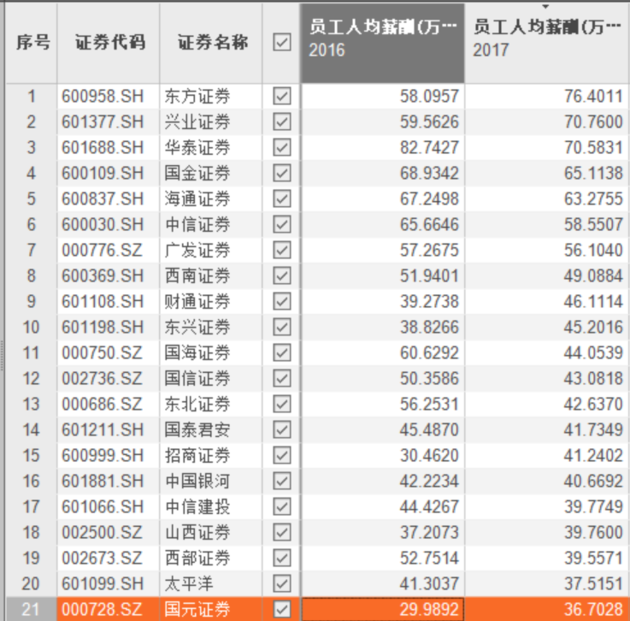Select stock code 002736.SZ
This screenshot has width=630, height=621.
pyautogui.click(x=102, y=378)
